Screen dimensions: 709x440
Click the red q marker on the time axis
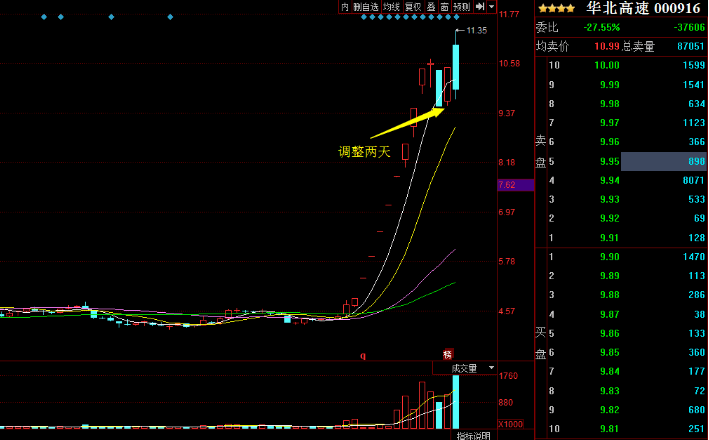pyautogui.click(x=363, y=355)
